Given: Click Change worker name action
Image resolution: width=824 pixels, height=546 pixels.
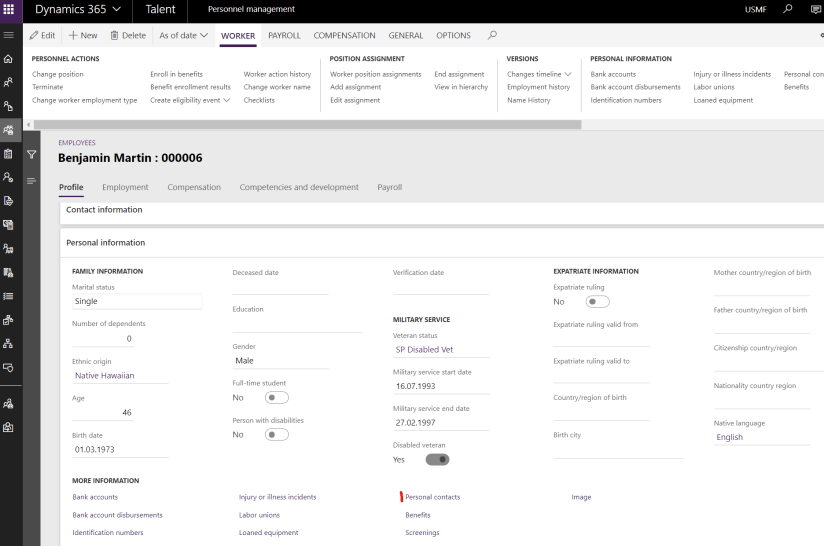Looking at the screenshot, I should tap(277, 87).
